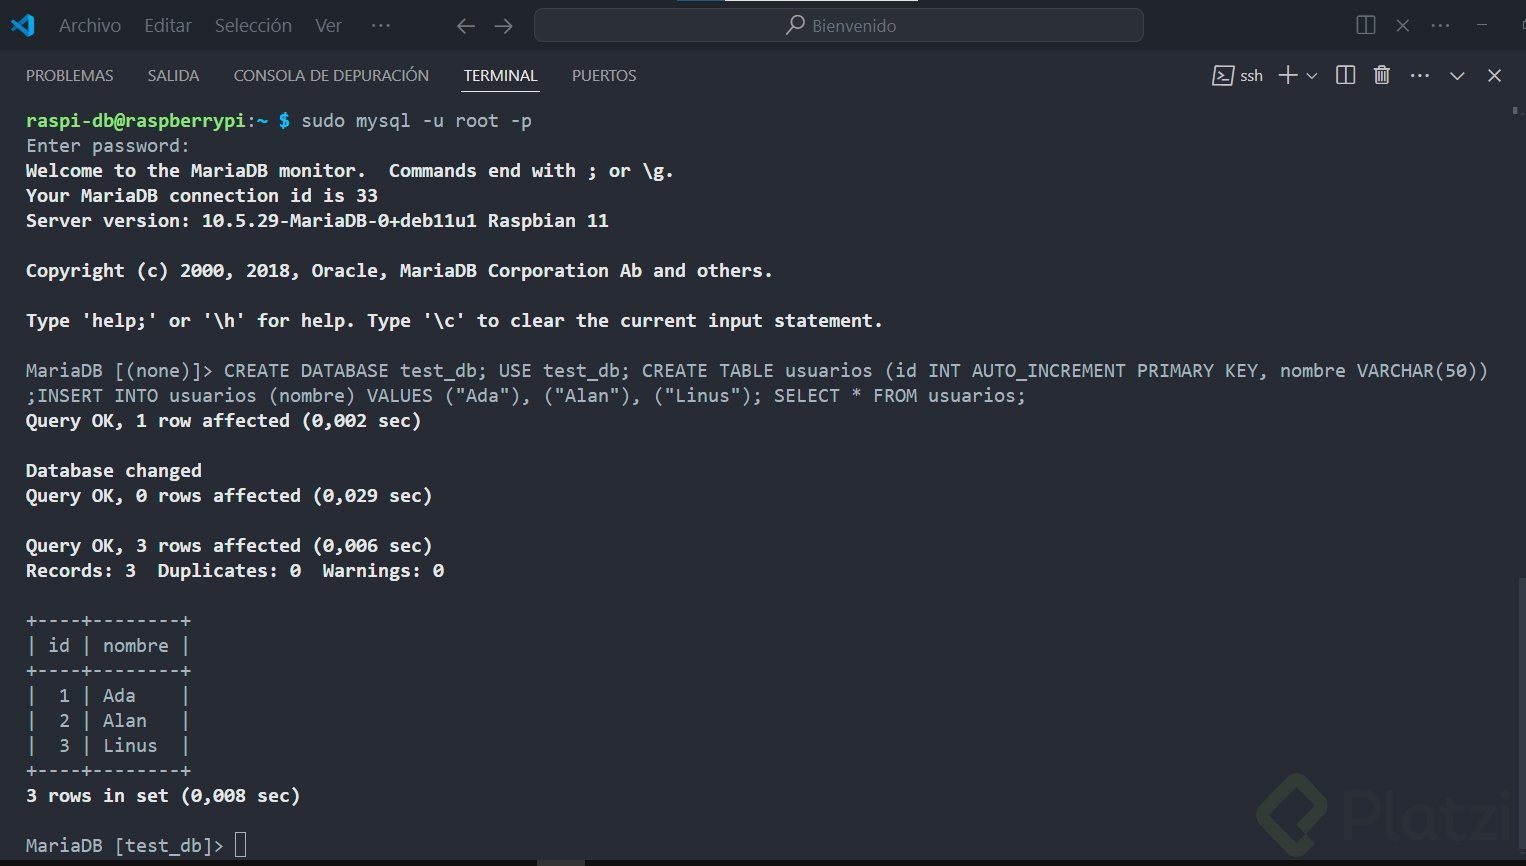Click "Query OK, 1 row affected (0,002 sec)"

[224, 421]
